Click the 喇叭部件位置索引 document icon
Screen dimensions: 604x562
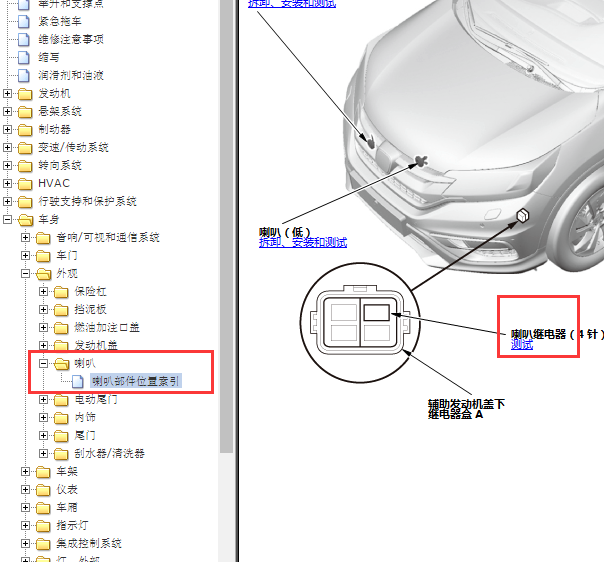(x=78, y=381)
